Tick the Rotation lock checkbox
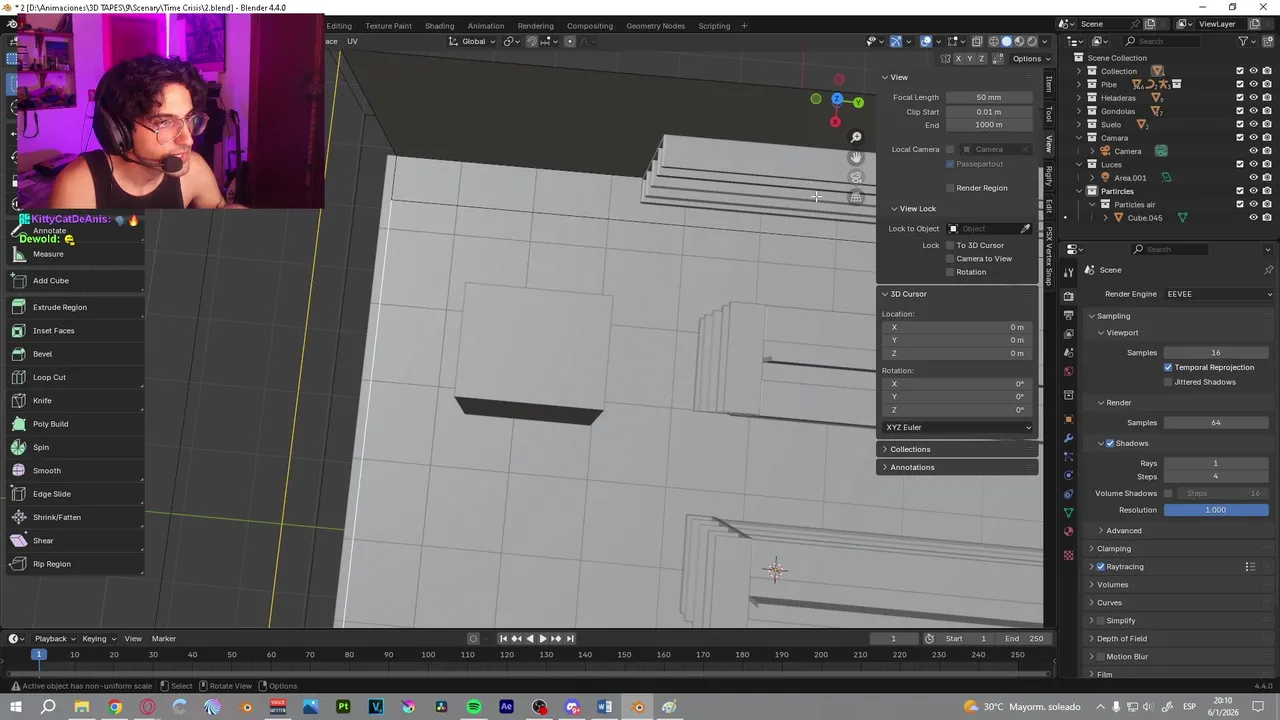The height and width of the screenshot is (720, 1280). [950, 272]
